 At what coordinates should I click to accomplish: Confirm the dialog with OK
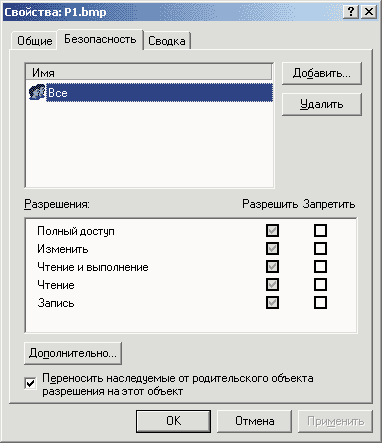pos(173,421)
